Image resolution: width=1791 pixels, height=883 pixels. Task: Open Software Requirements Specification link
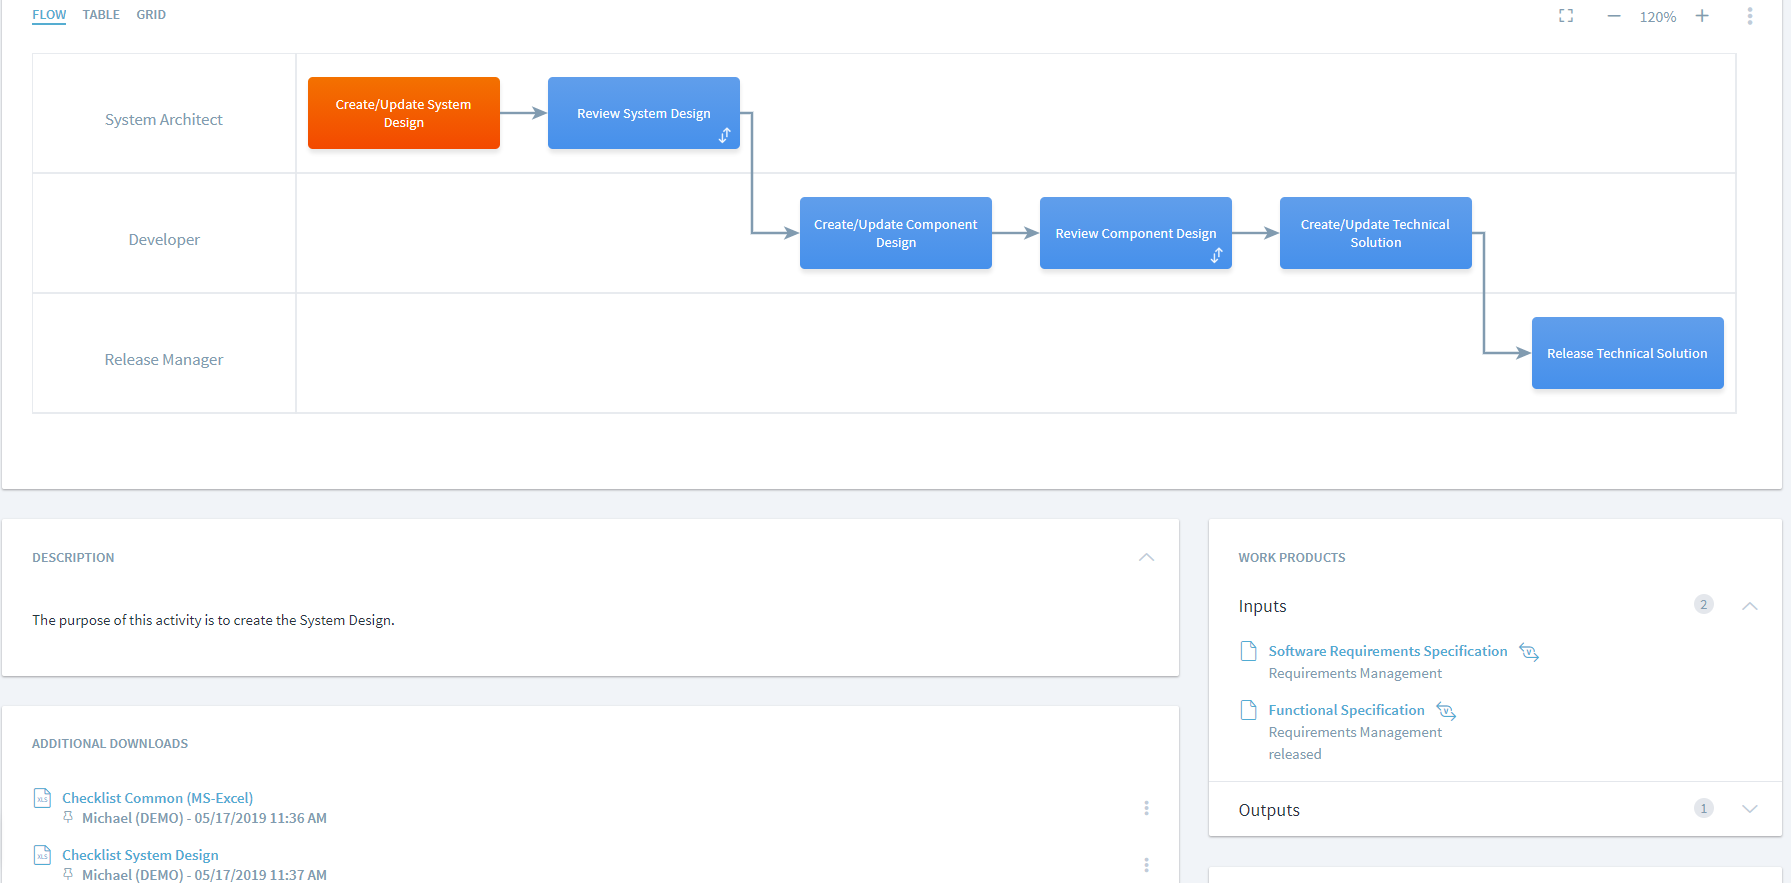1387,651
